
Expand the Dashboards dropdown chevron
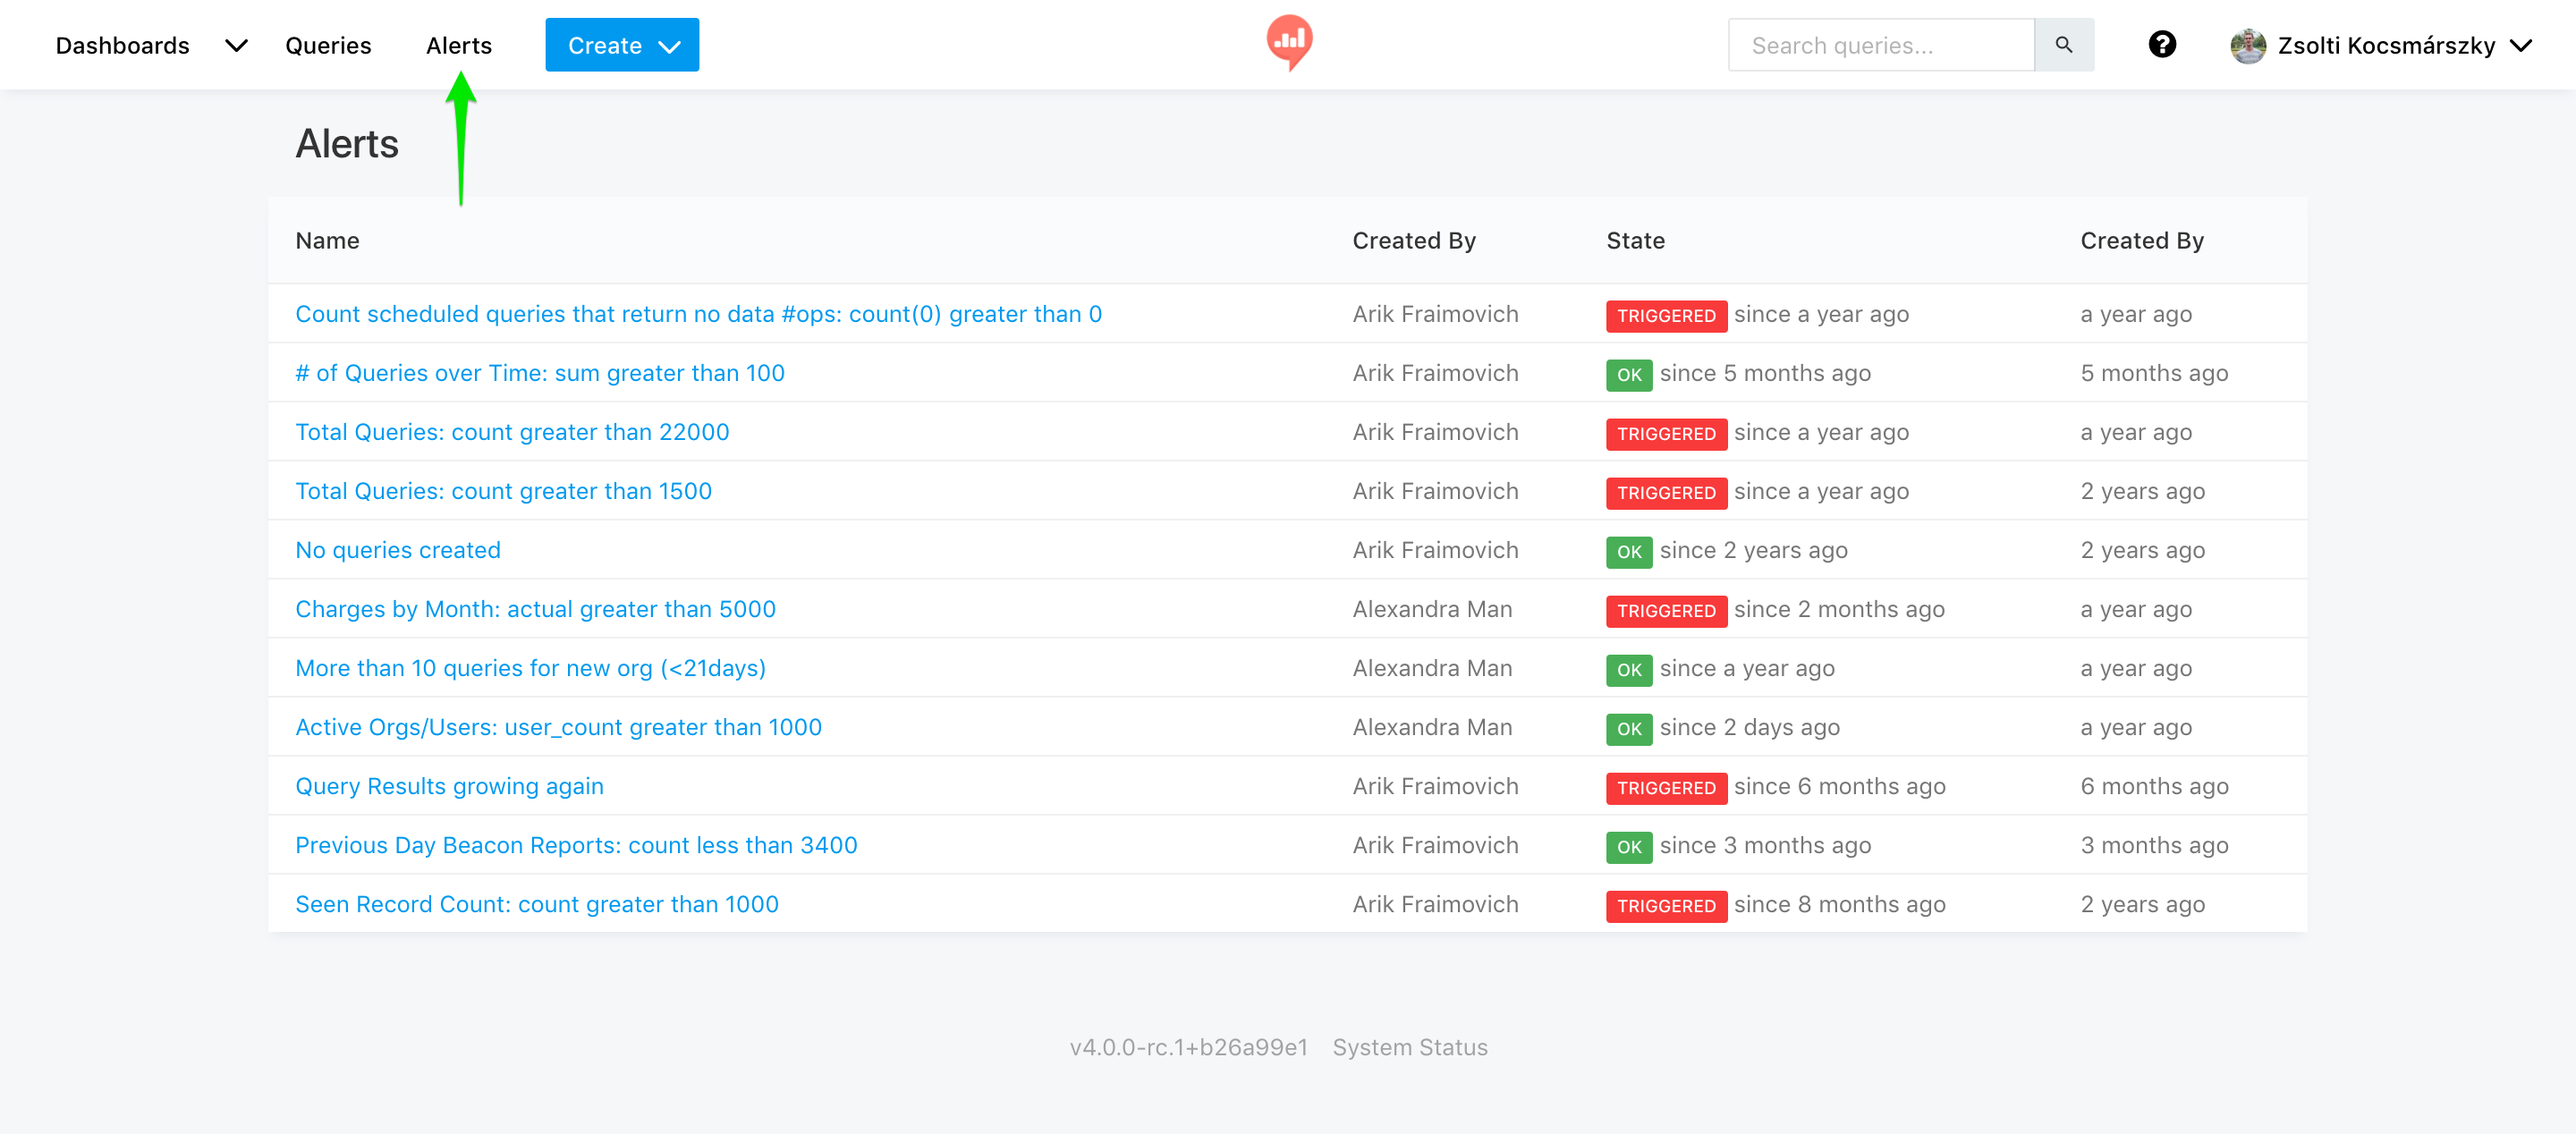click(236, 46)
